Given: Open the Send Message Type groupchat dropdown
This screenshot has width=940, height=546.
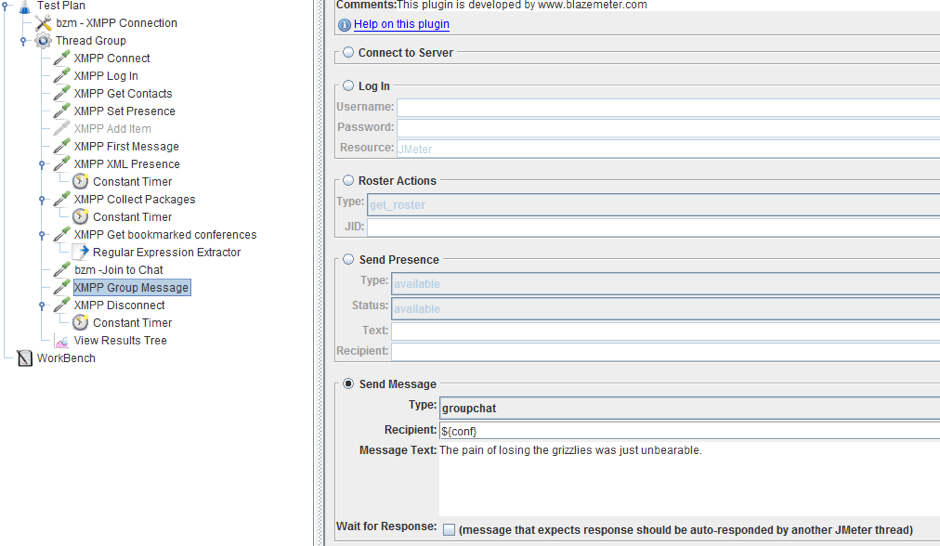Looking at the screenshot, I should (689, 408).
